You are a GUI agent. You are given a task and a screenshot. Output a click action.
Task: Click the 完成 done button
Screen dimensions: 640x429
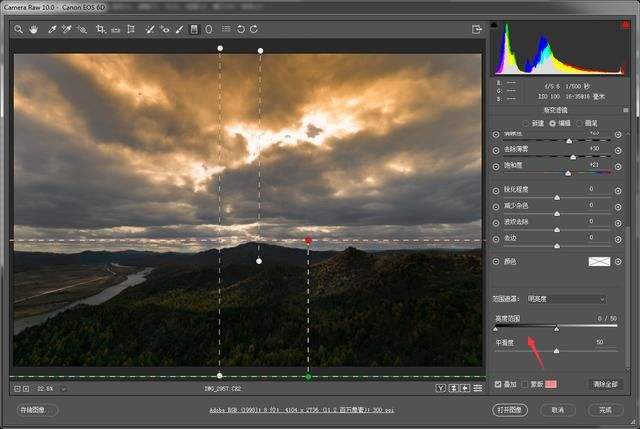pyautogui.click(x=605, y=410)
